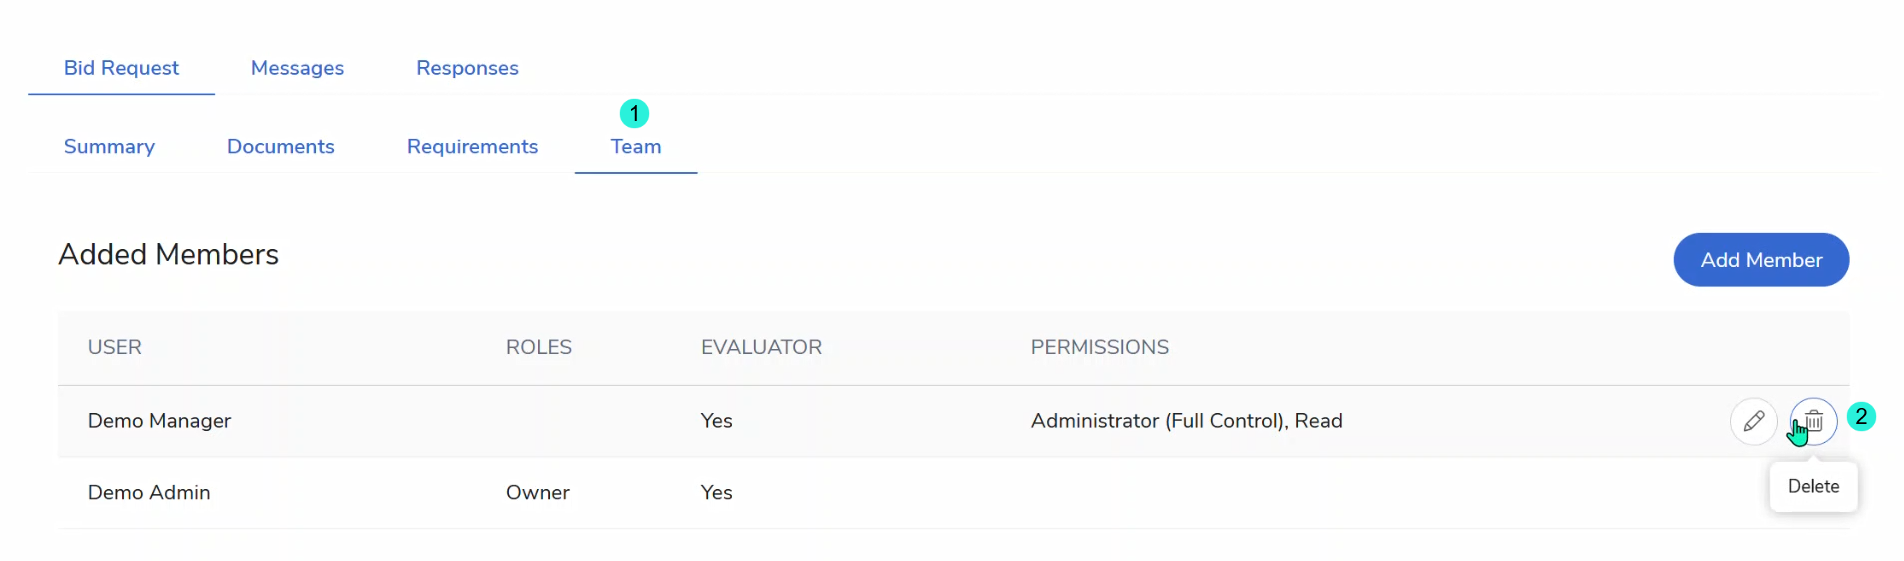
Task: Select the Demo Admin user name
Action: point(149,493)
